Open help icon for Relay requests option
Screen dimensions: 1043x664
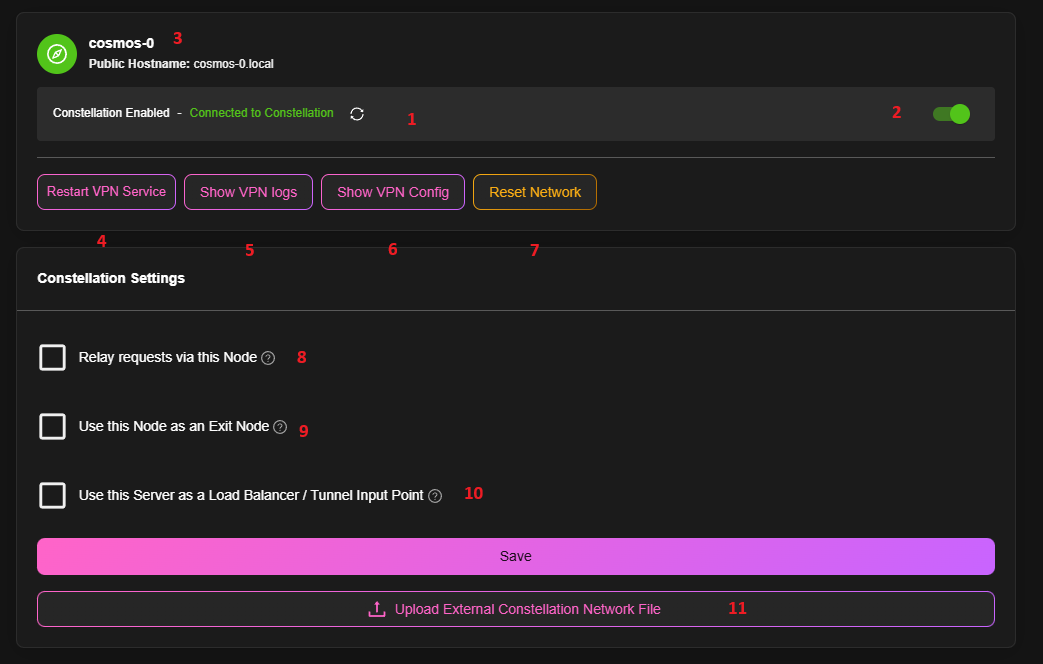click(268, 358)
